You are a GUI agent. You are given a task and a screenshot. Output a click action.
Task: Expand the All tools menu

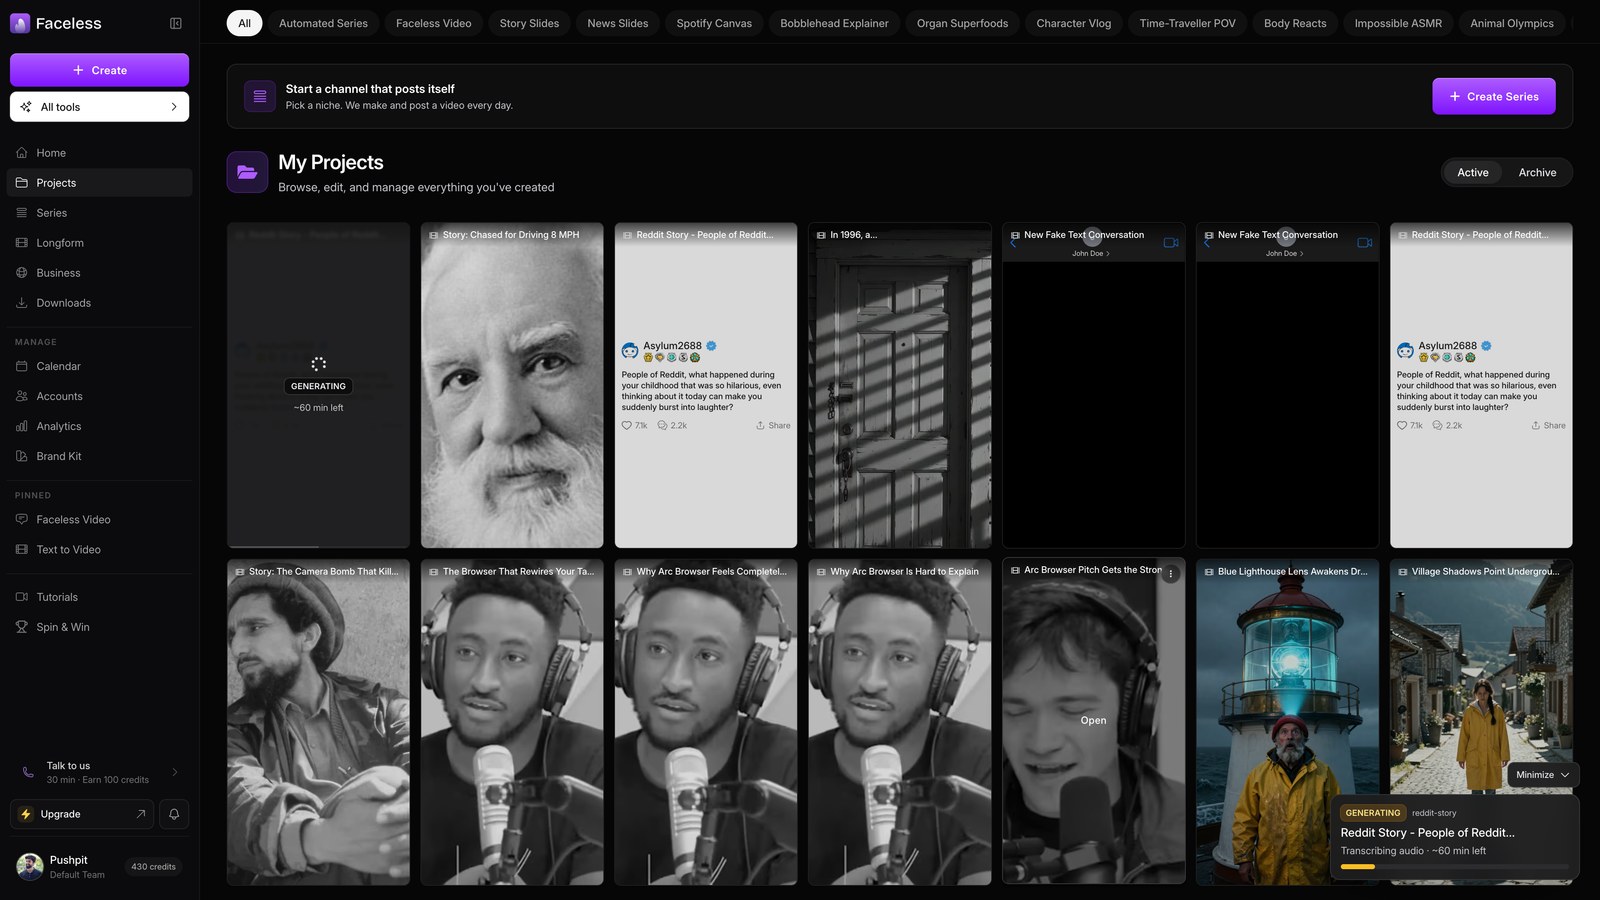(x=100, y=107)
